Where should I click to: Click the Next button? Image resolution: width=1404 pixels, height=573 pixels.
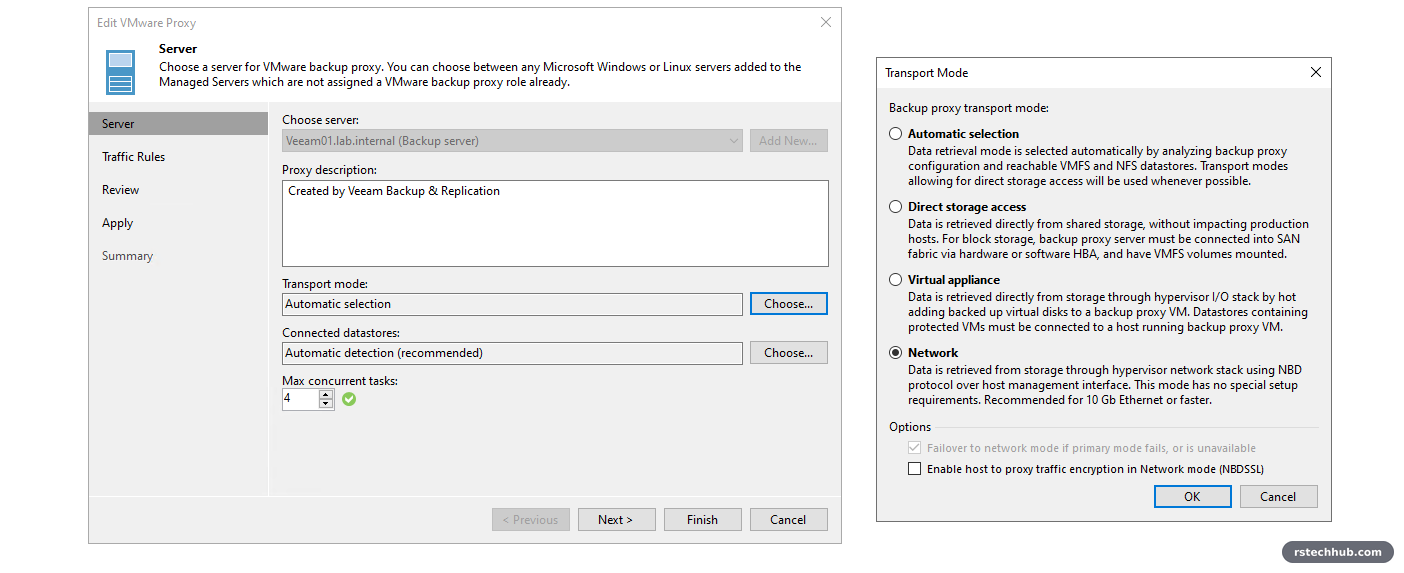(617, 520)
